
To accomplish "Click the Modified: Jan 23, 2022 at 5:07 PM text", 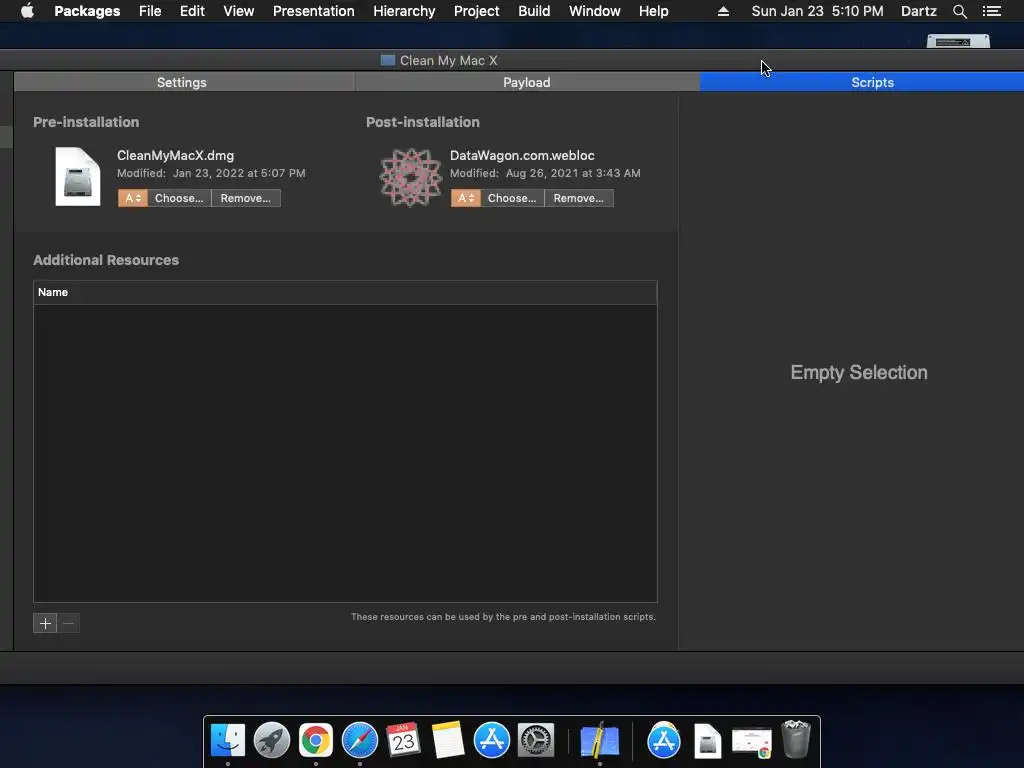I will pyautogui.click(x=211, y=173).
